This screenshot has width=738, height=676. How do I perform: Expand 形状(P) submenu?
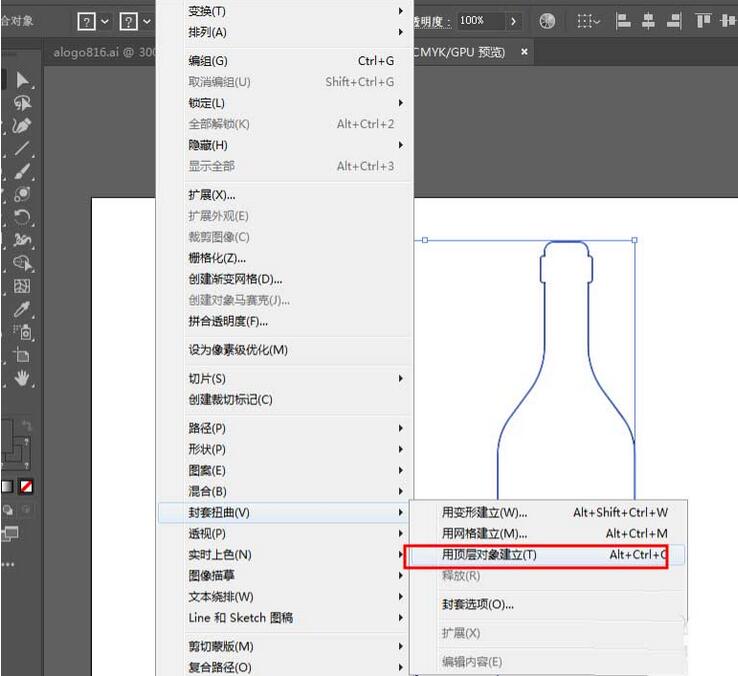coord(285,450)
